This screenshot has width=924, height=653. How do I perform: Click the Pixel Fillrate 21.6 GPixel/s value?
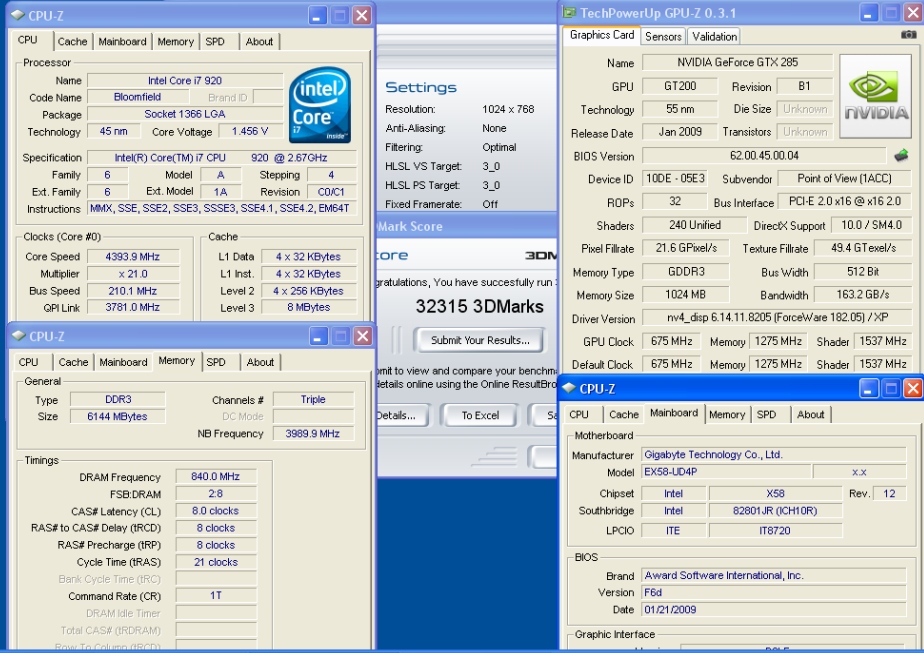coord(686,248)
